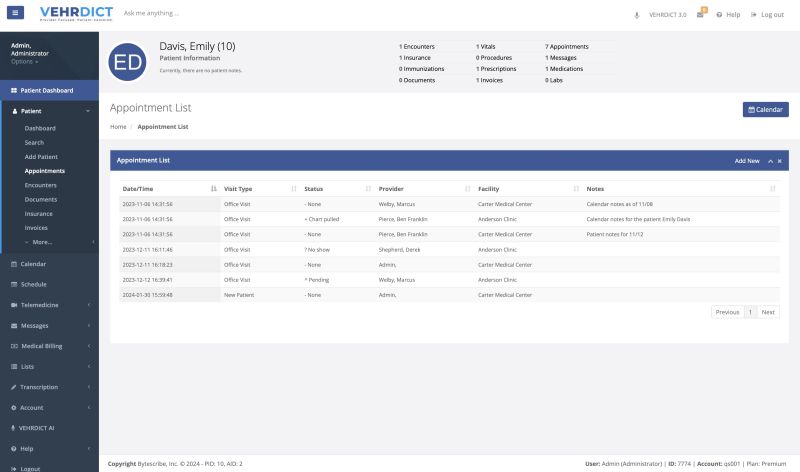
Task: Go to Home breadcrumb
Action: 118,127
